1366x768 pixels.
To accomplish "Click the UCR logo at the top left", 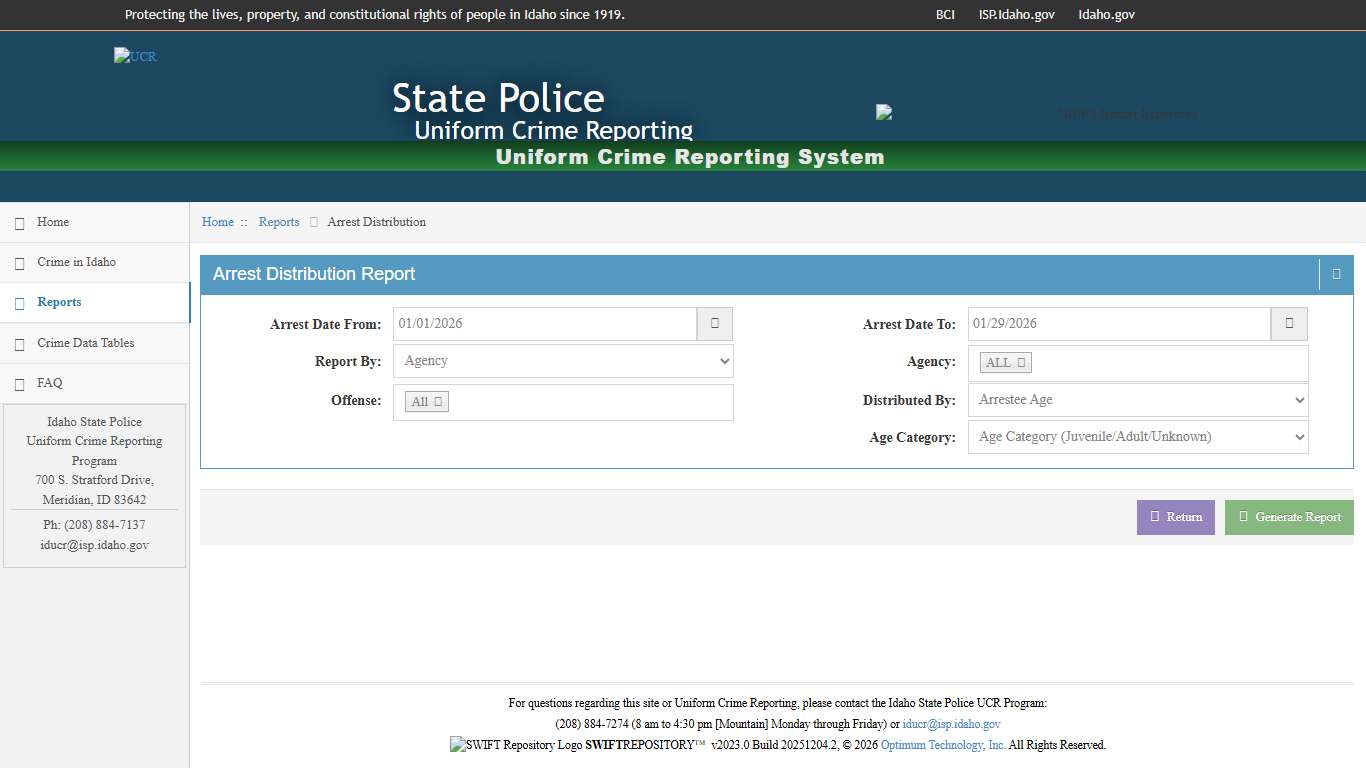I will coord(135,56).
